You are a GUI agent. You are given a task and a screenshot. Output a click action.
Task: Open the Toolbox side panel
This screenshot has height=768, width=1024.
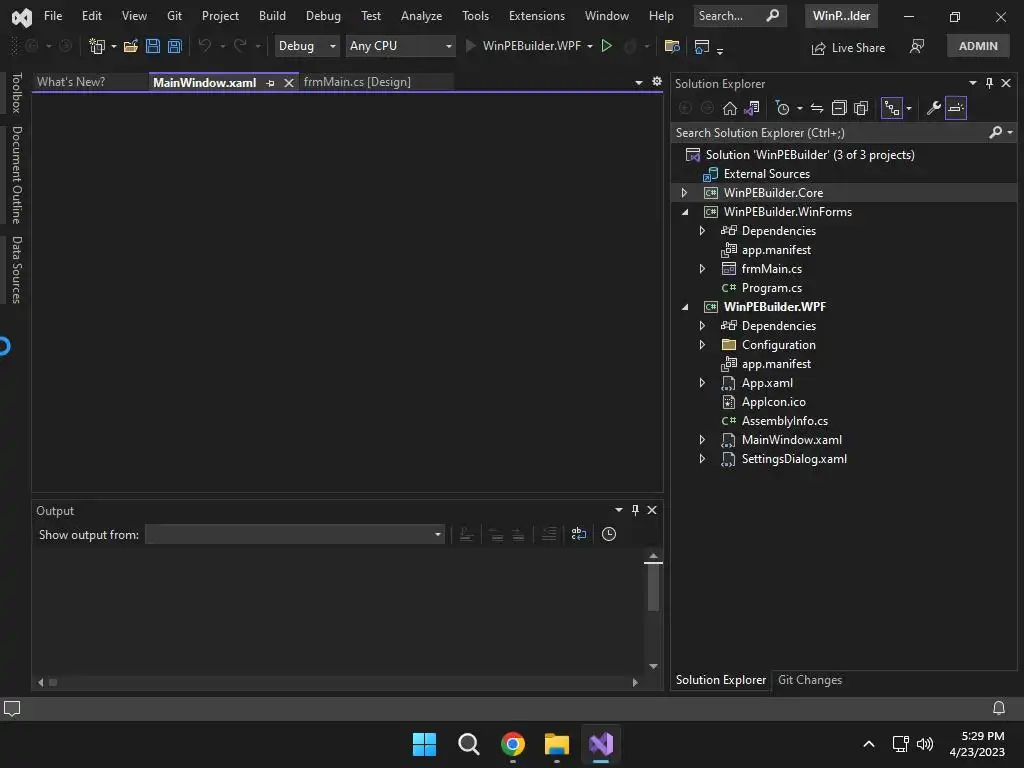tap(17, 93)
